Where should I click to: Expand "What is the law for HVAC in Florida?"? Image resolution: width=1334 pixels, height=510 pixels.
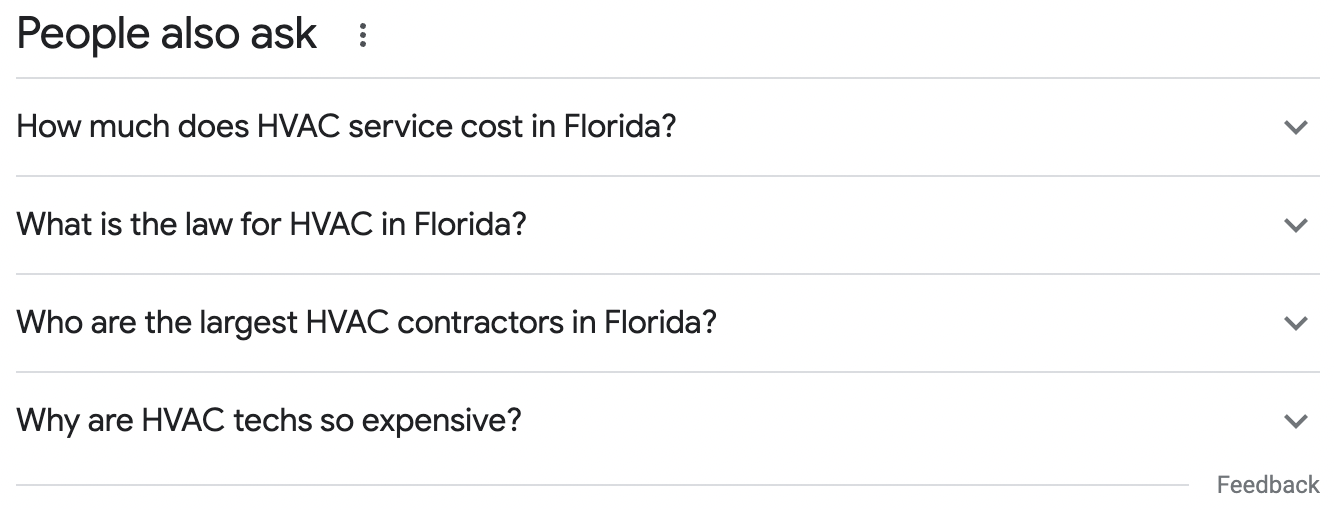[x=668, y=225]
